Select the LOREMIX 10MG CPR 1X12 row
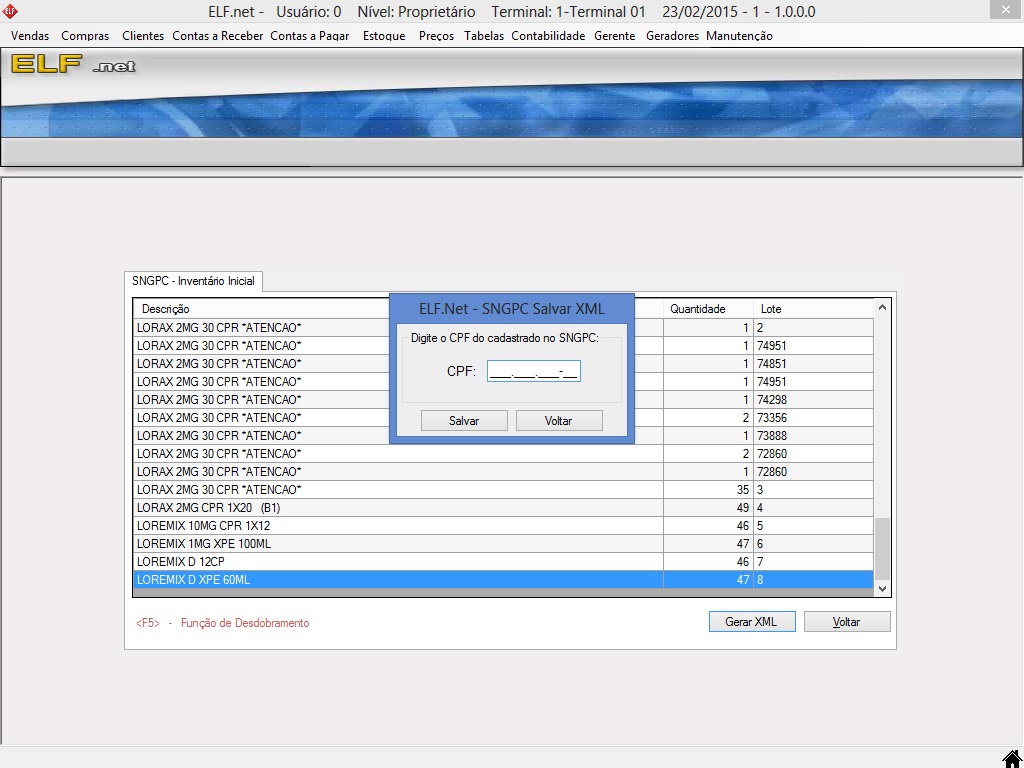Image resolution: width=1024 pixels, height=768 pixels. [503, 526]
